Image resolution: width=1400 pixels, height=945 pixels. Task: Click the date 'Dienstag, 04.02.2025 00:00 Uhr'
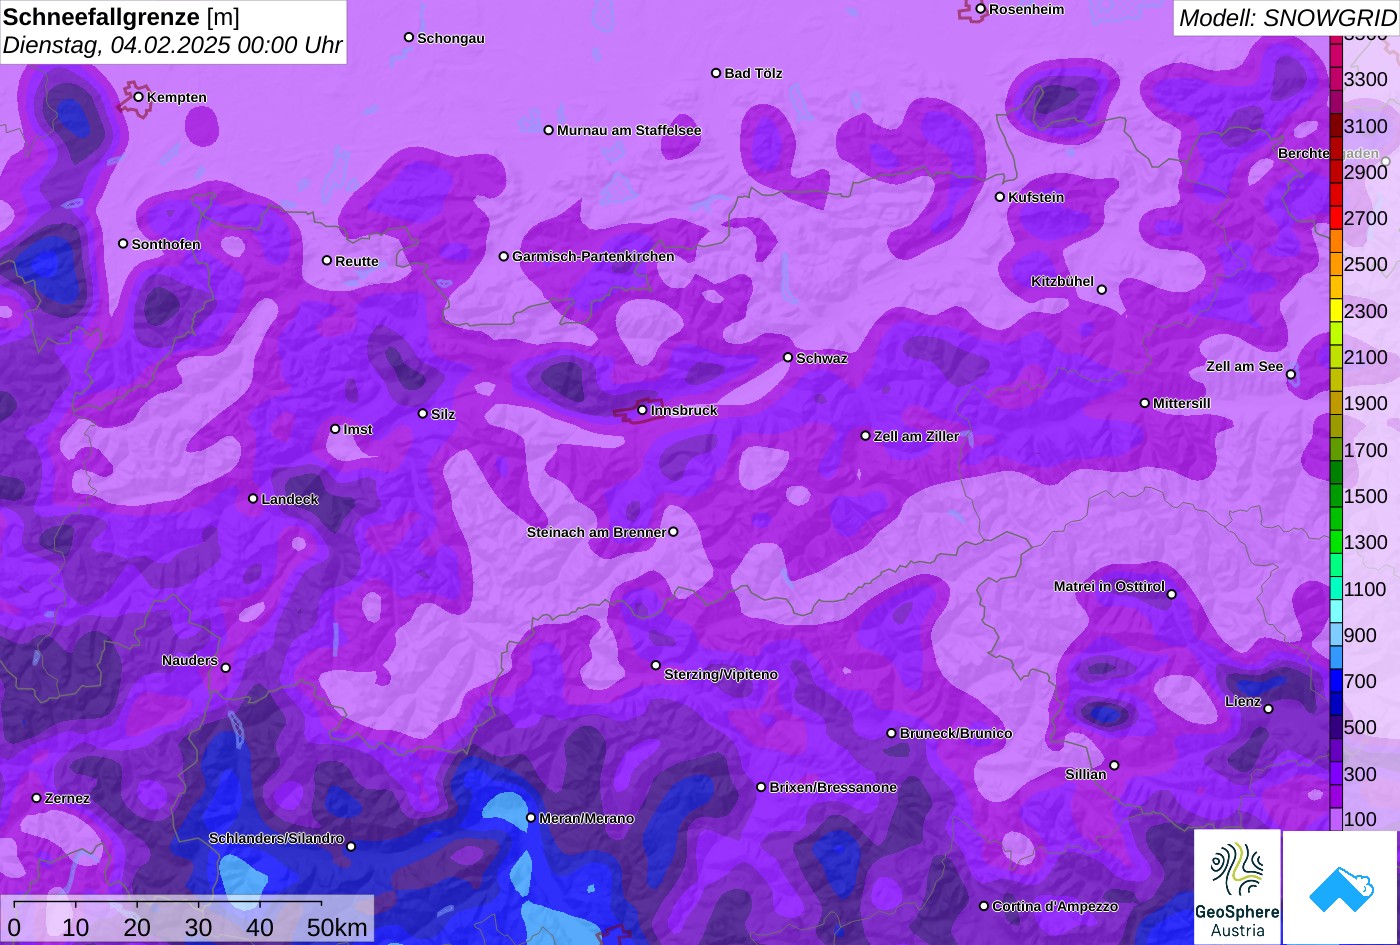pyautogui.click(x=172, y=45)
